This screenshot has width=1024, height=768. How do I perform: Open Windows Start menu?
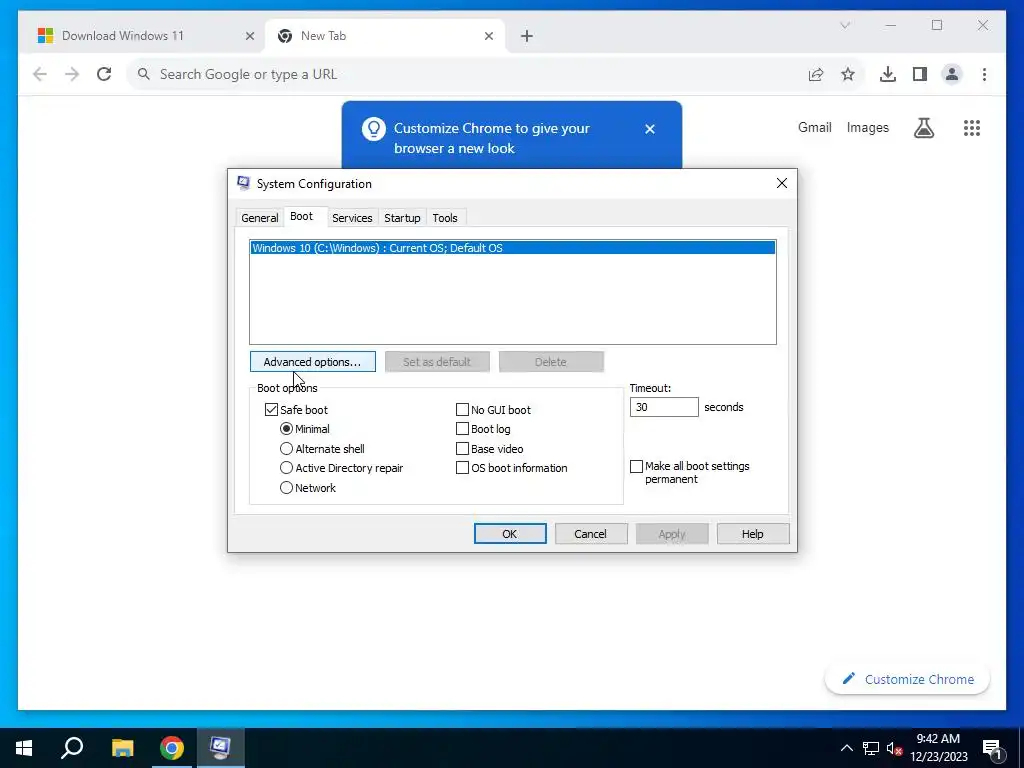24,748
